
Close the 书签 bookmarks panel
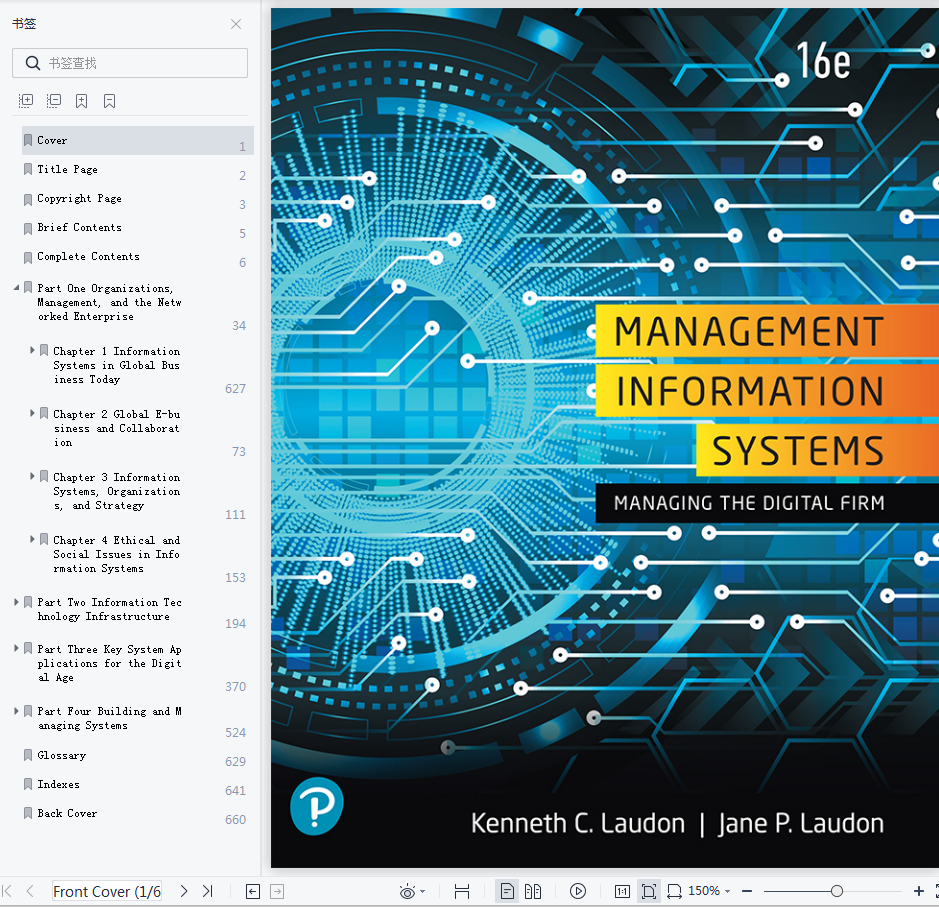[x=236, y=24]
